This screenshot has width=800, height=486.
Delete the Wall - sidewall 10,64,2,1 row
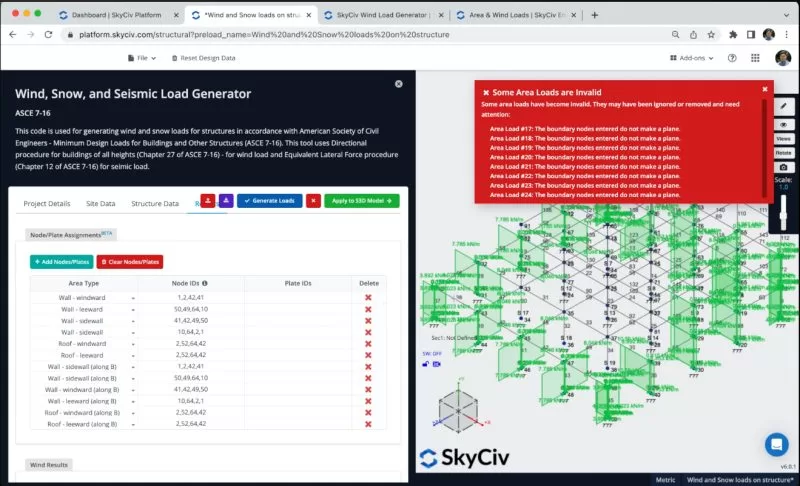tap(368, 332)
